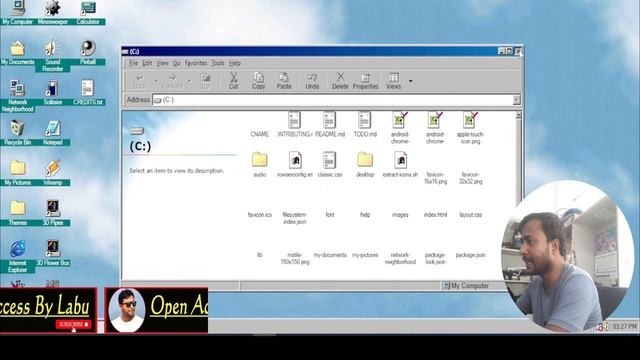Viewport: 640px width, 360px height.
Task: Click Undo toolbar button
Action: click(312, 80)
